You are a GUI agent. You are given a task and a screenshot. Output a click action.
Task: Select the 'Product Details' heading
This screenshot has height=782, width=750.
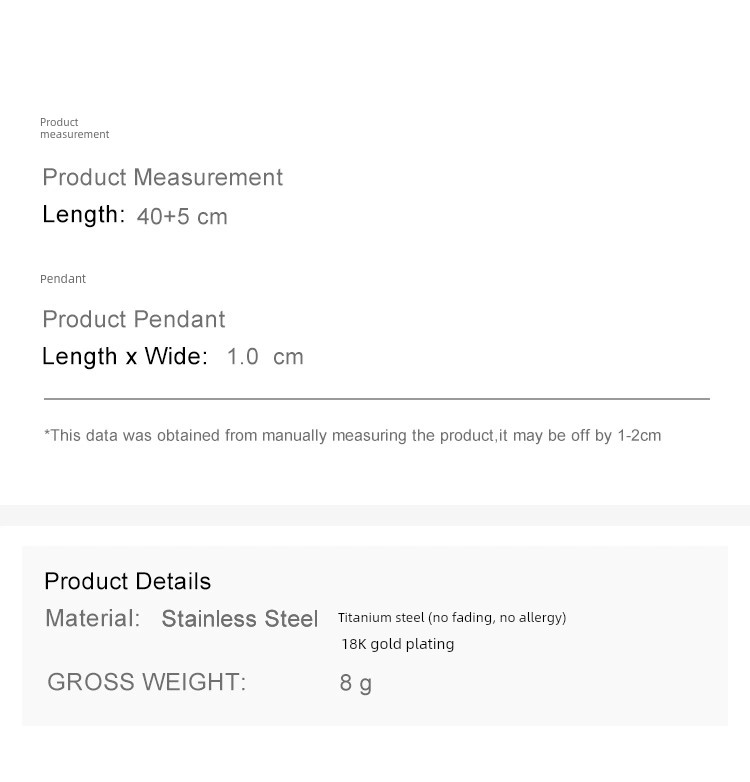(128, 582)
